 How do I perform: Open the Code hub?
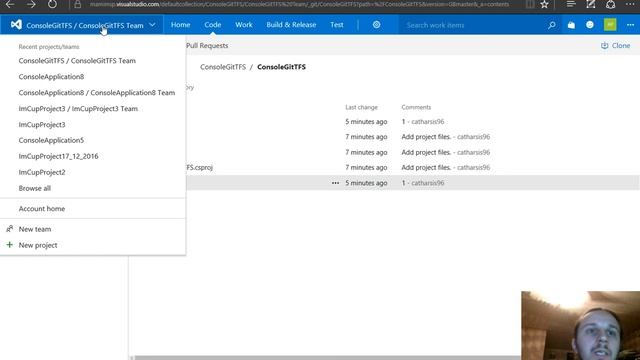[213, 25]
